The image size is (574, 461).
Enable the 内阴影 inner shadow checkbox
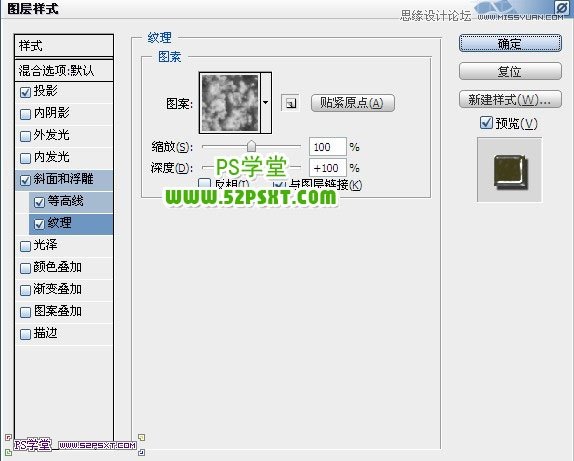click(x=25, y=114)
